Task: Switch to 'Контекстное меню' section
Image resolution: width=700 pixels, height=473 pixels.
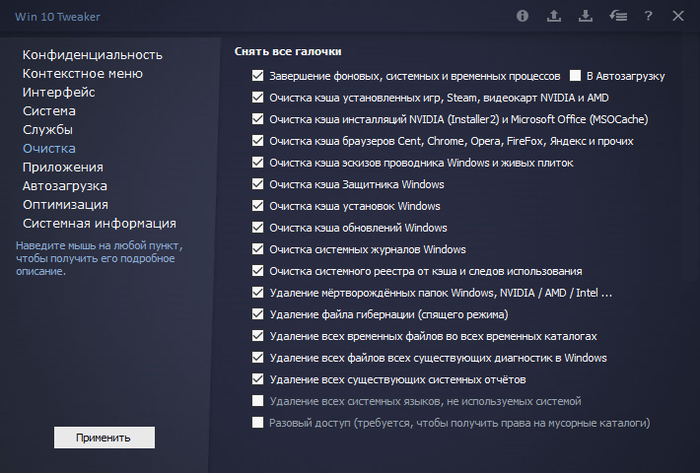Action: pyautogui.click(x=83, y=73)
